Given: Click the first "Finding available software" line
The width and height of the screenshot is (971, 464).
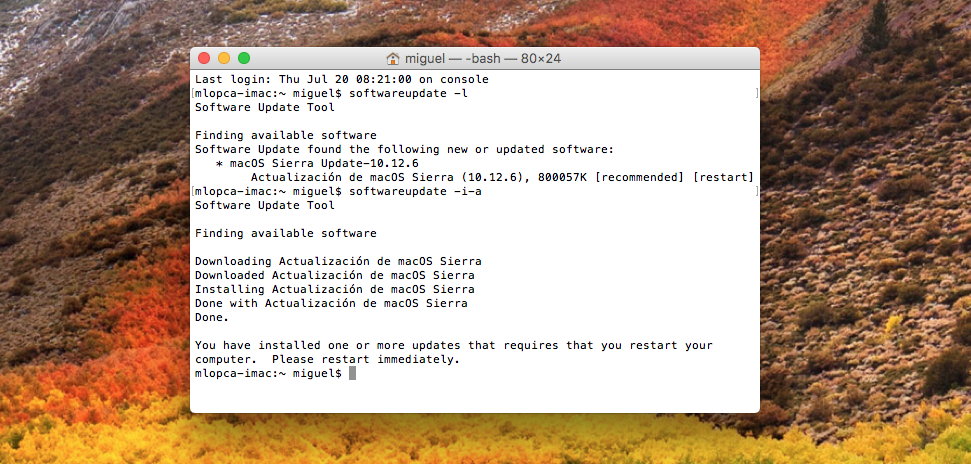Looking at the screenshot, I should (285, 135).
